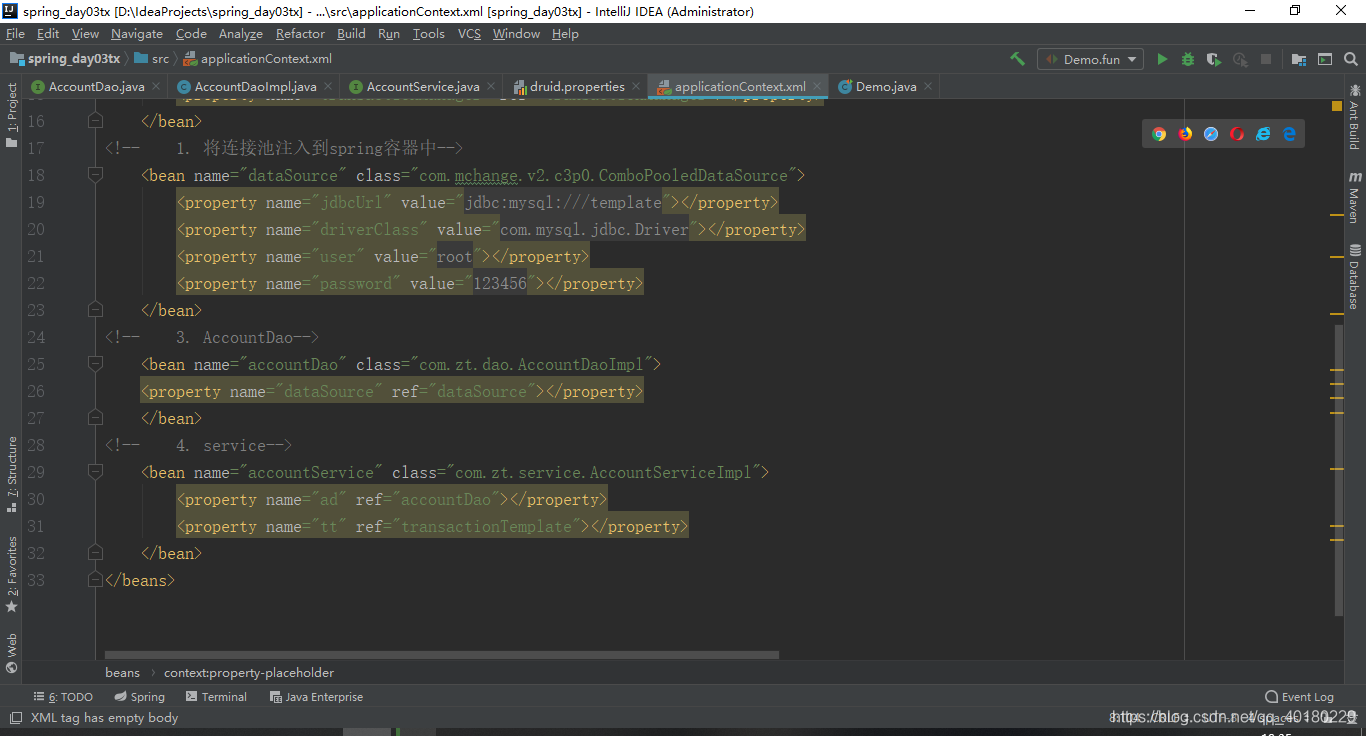
Task: Click fold end marker on line 32
Action: [x=95, y=553]
